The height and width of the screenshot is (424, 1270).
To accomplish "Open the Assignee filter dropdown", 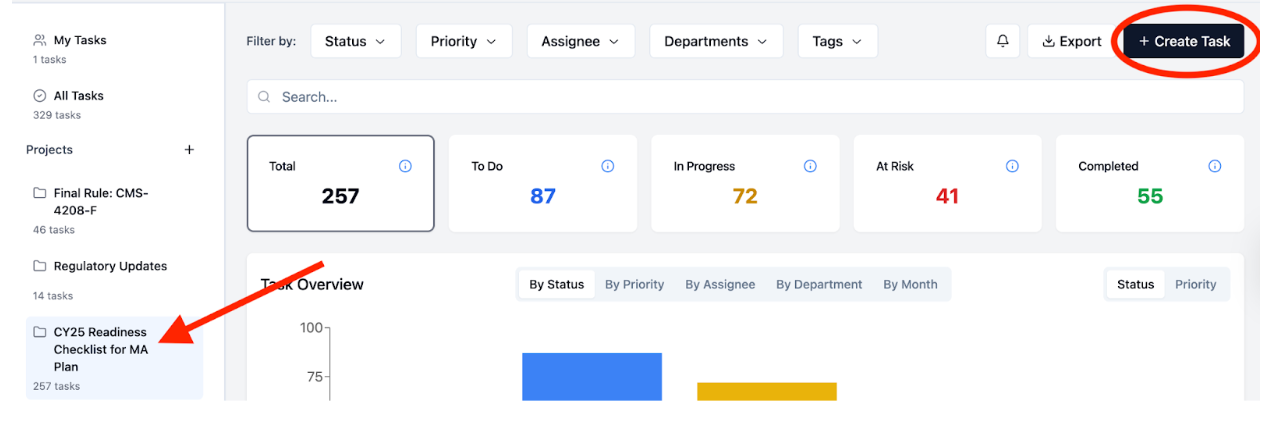I will [581, 41].
